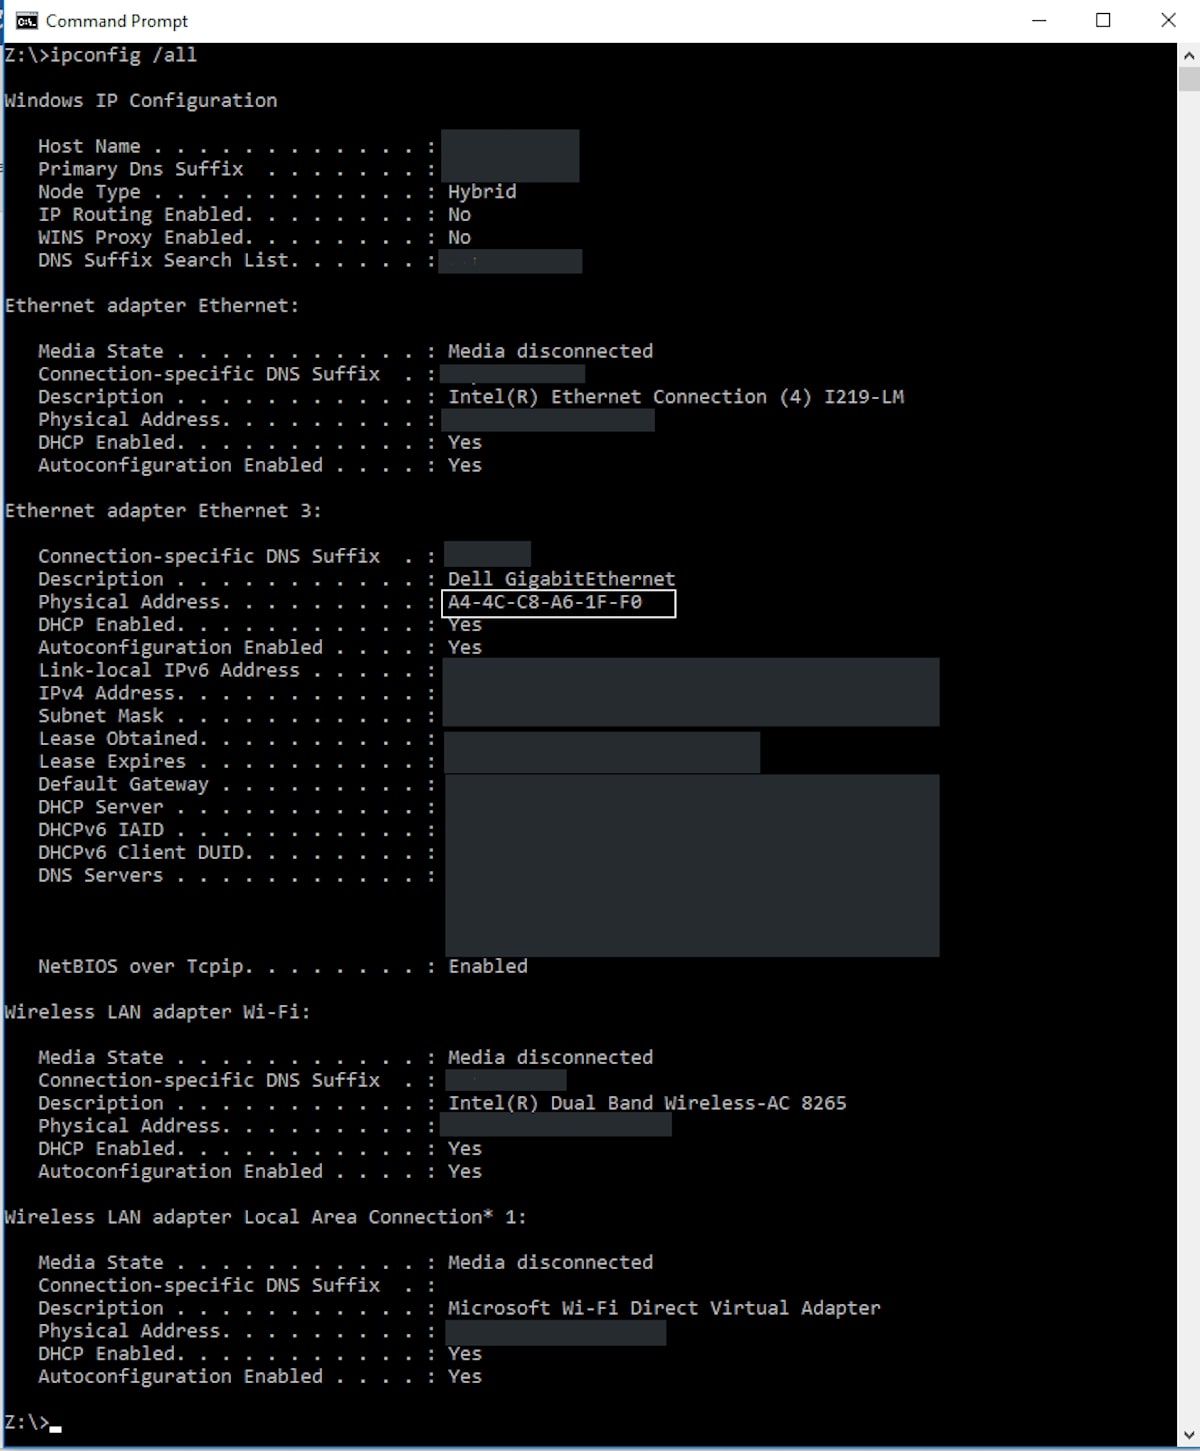Click the typed "ipconfig /all" command

123,55
